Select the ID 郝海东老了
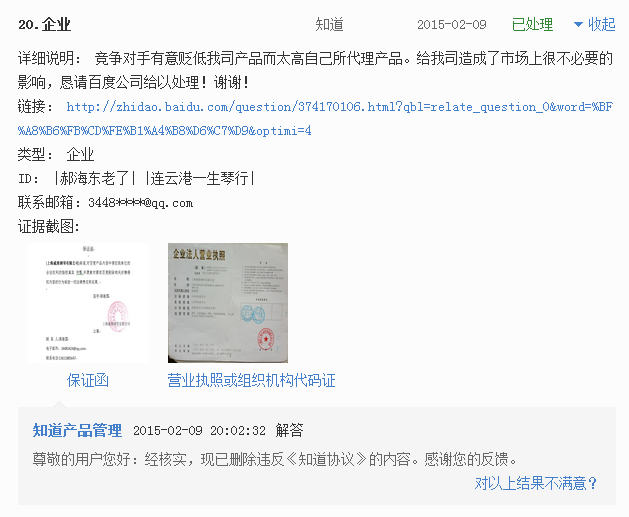629x517 pixels. (x=95, y=178)
